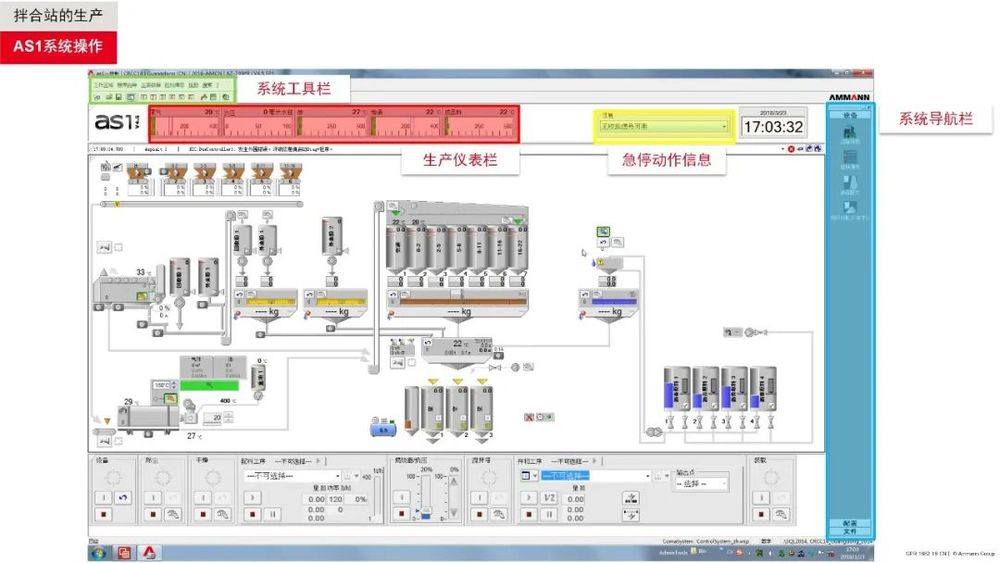Click the green burner status bar
1000x563 pixels.
pyautogui.click(x=209, y=386)
